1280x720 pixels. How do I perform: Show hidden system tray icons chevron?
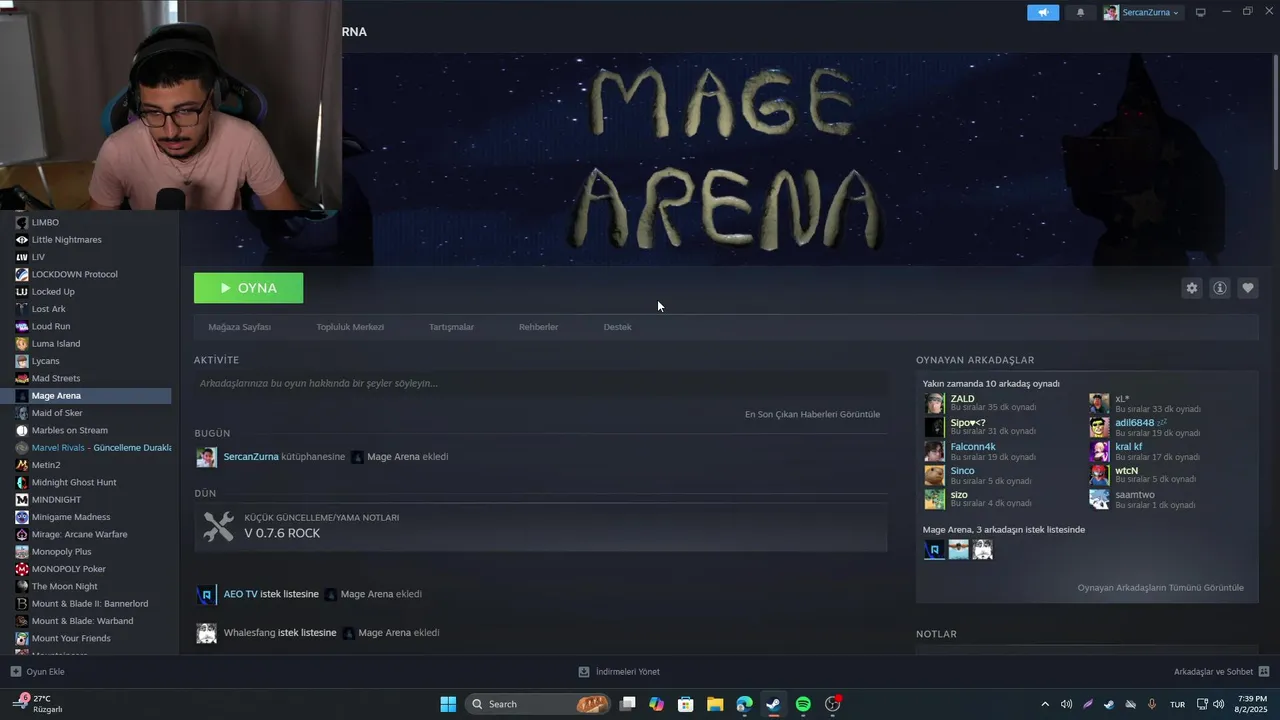[x=1045, y=704]
